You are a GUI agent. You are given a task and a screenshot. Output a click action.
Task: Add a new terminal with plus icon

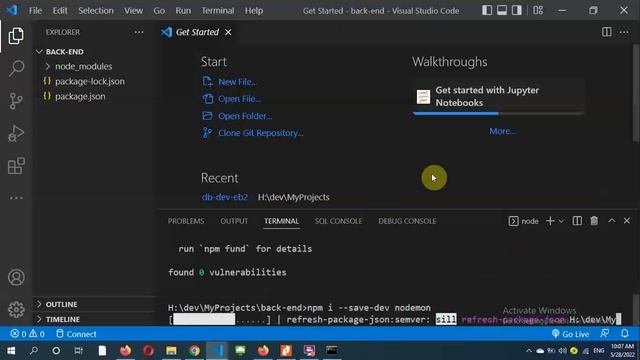tap(550, 221)
